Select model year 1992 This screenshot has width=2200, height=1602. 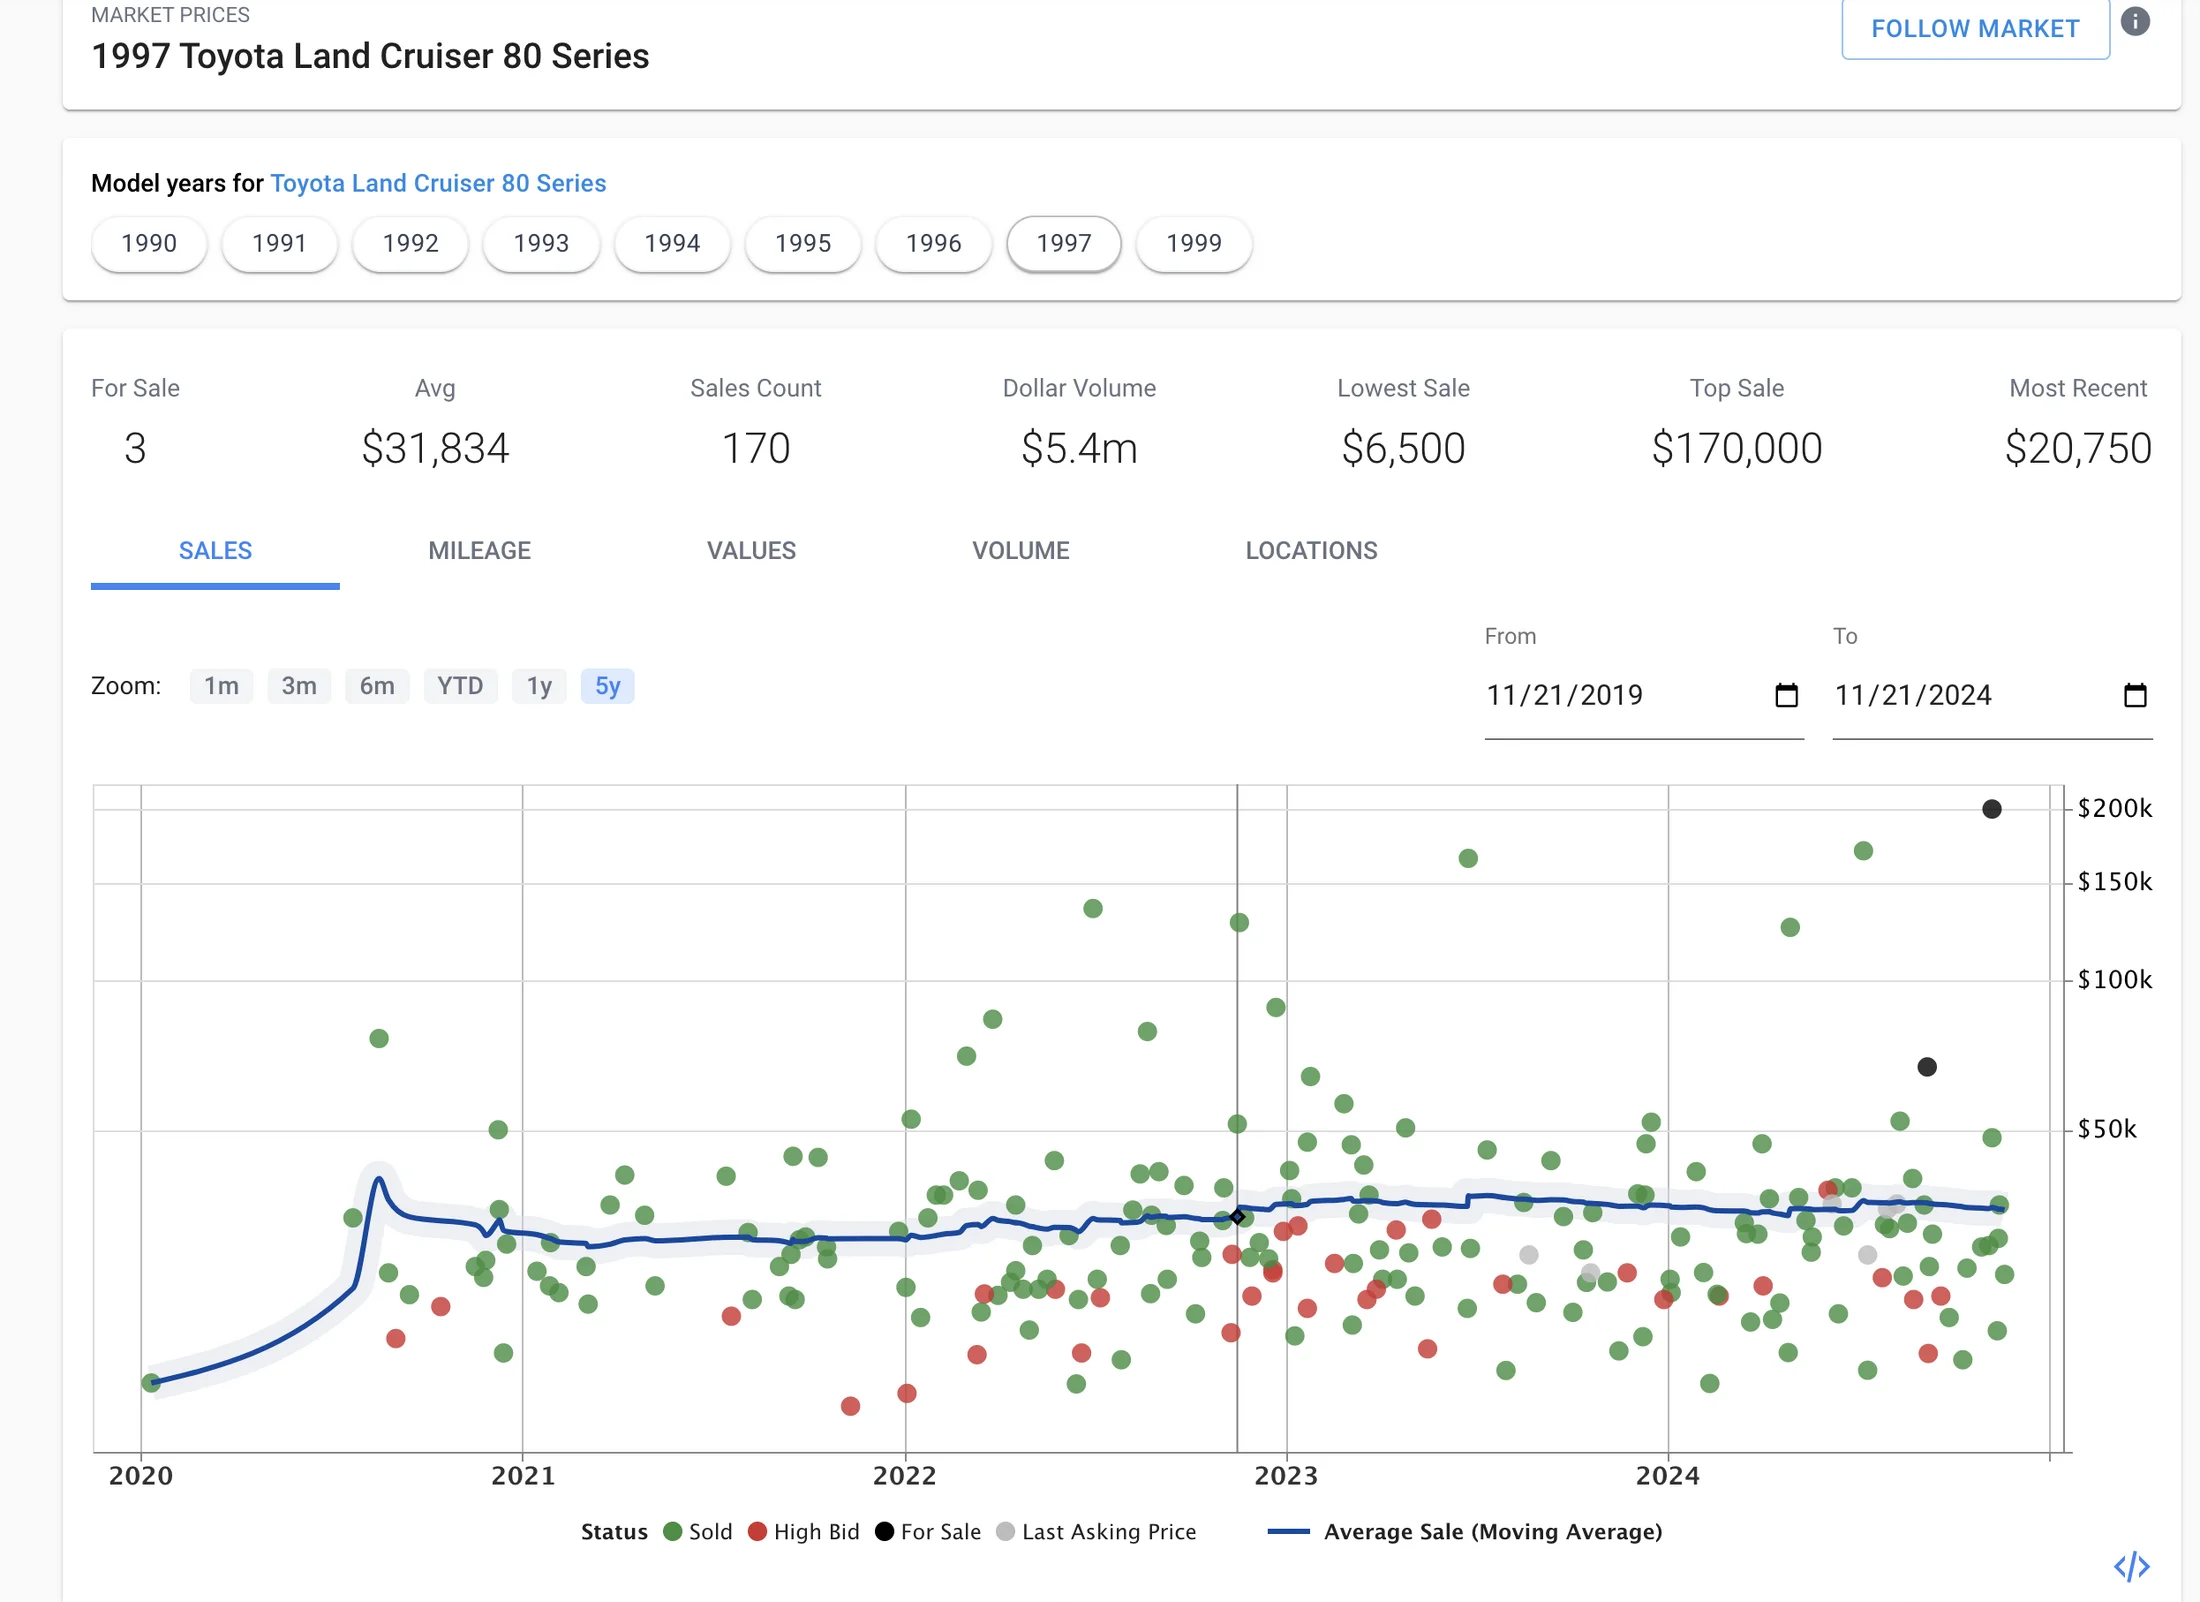point(410,243)
